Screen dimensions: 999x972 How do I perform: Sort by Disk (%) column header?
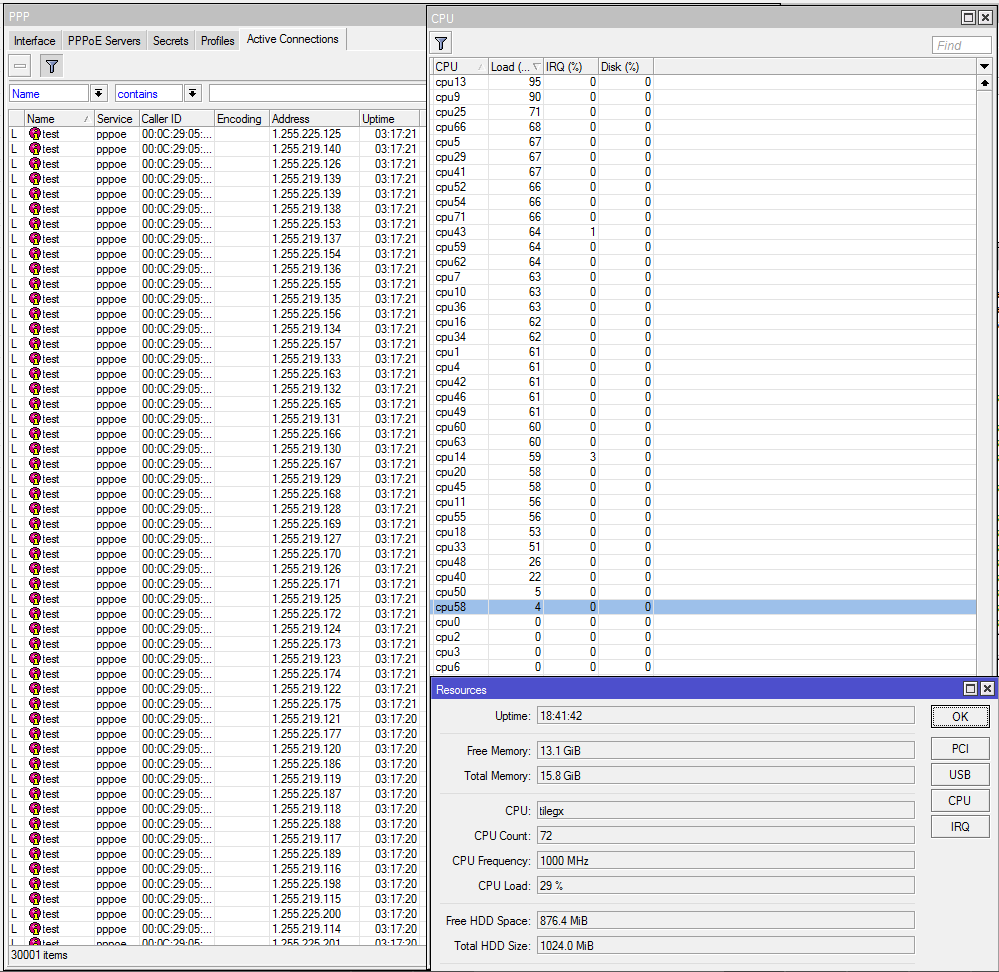626,66
